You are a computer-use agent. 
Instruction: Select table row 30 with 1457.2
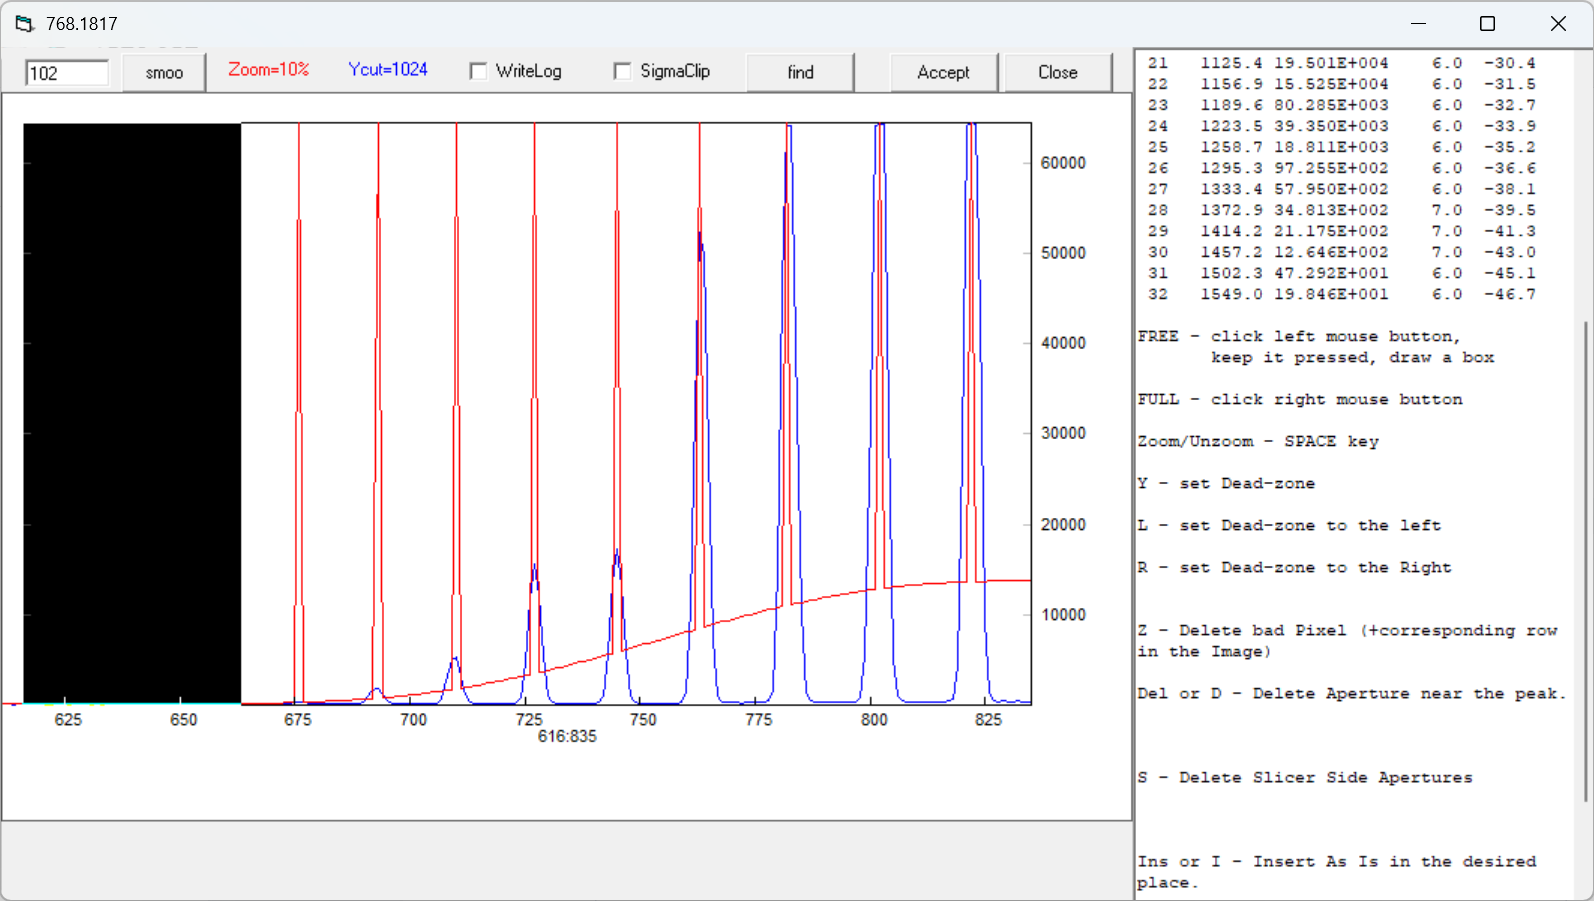[1341, 252]
